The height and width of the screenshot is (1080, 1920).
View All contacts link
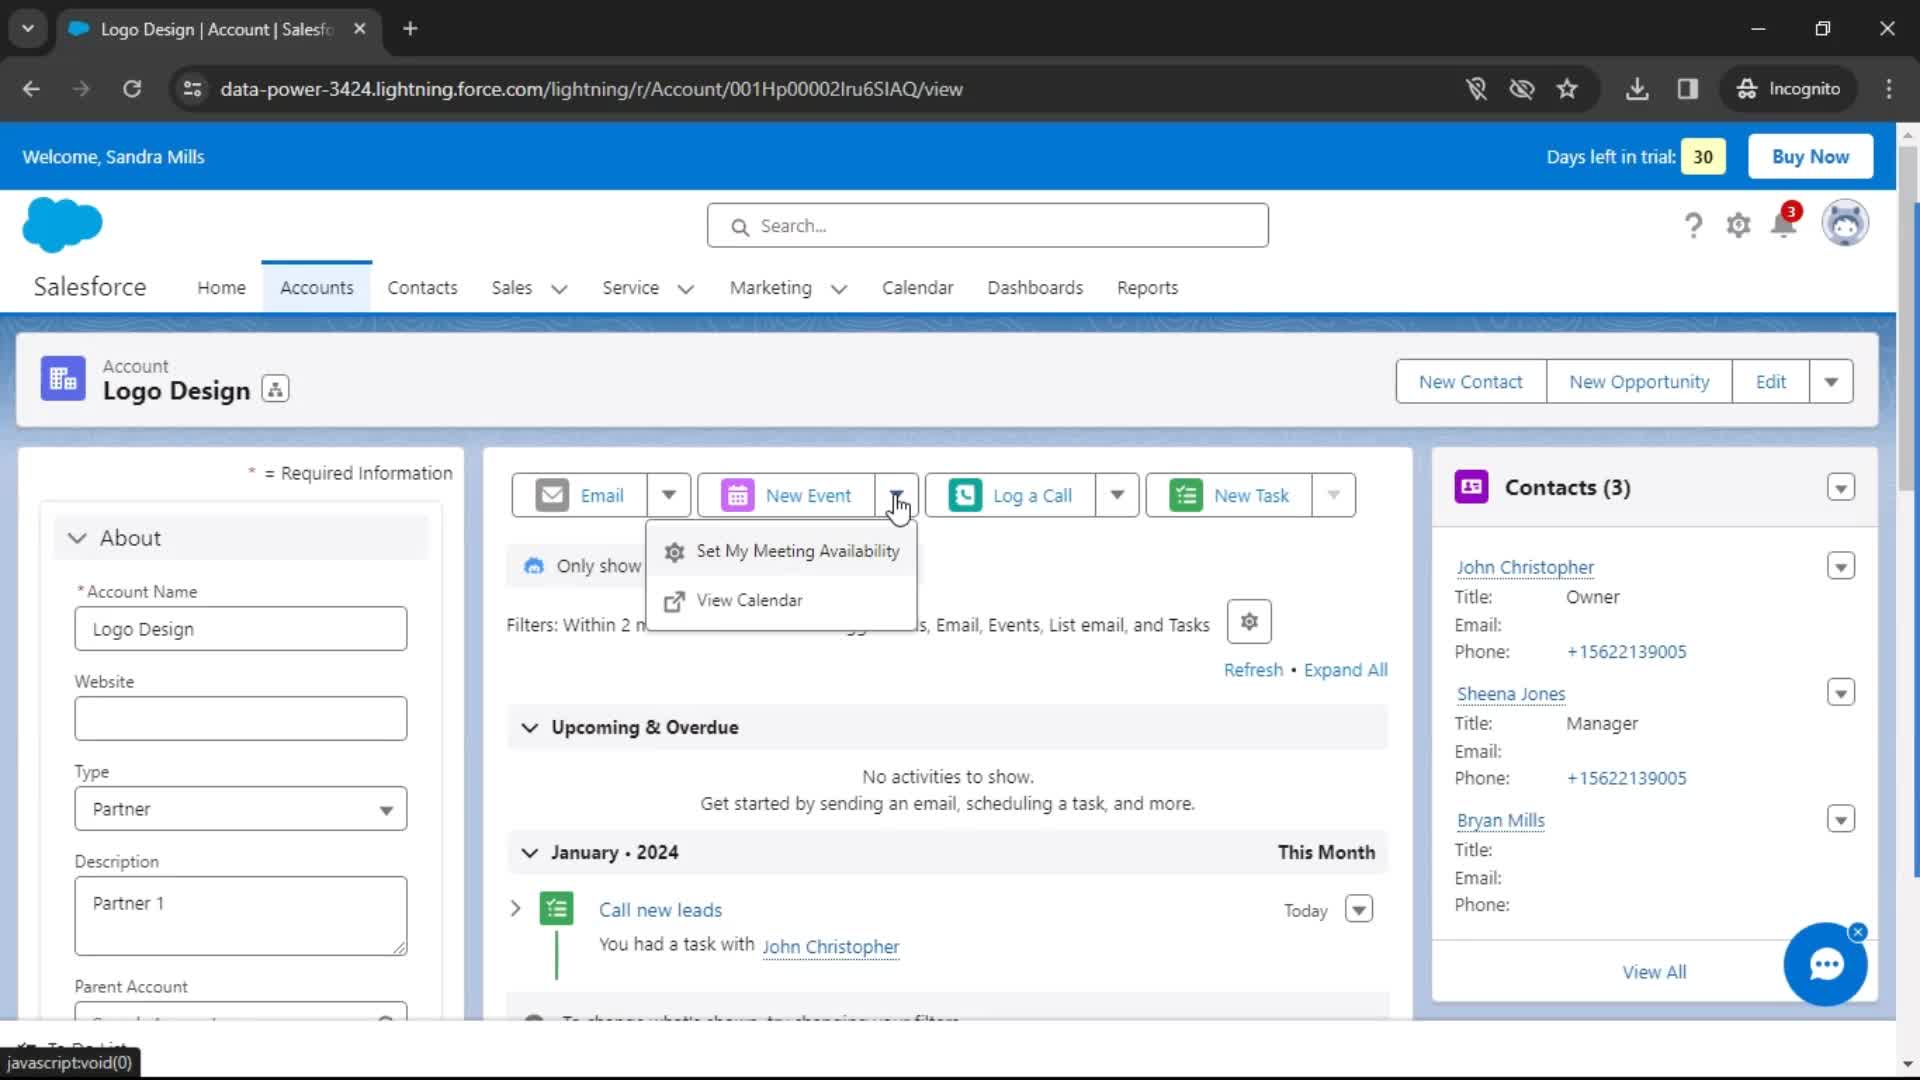click(1654, 972)
